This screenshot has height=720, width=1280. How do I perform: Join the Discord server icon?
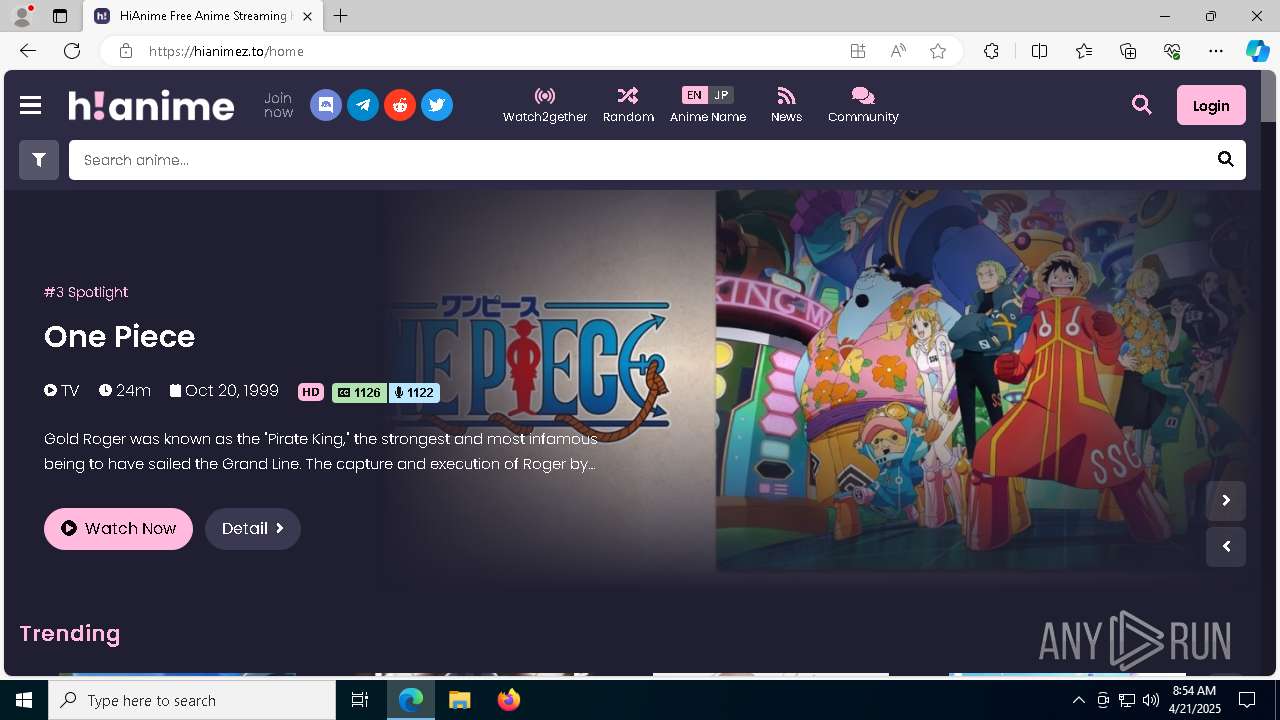326,105
